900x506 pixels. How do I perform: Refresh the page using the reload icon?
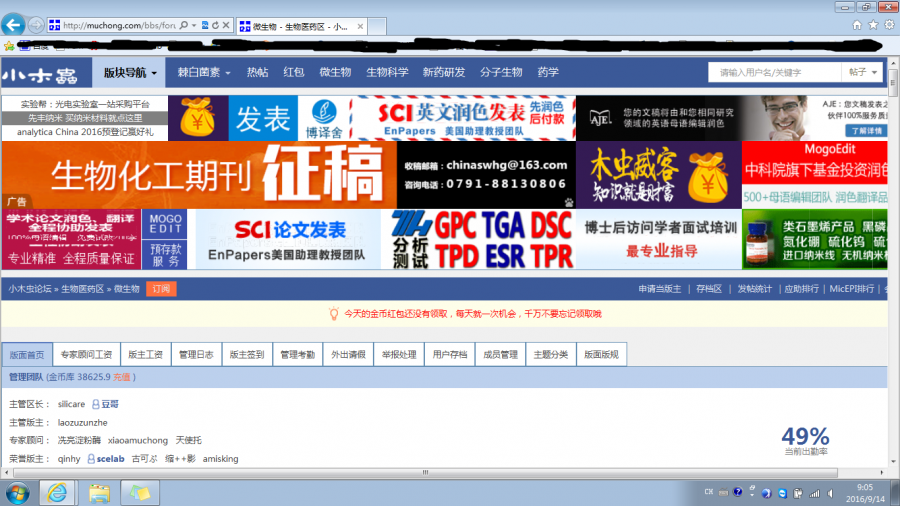point(215,25)
